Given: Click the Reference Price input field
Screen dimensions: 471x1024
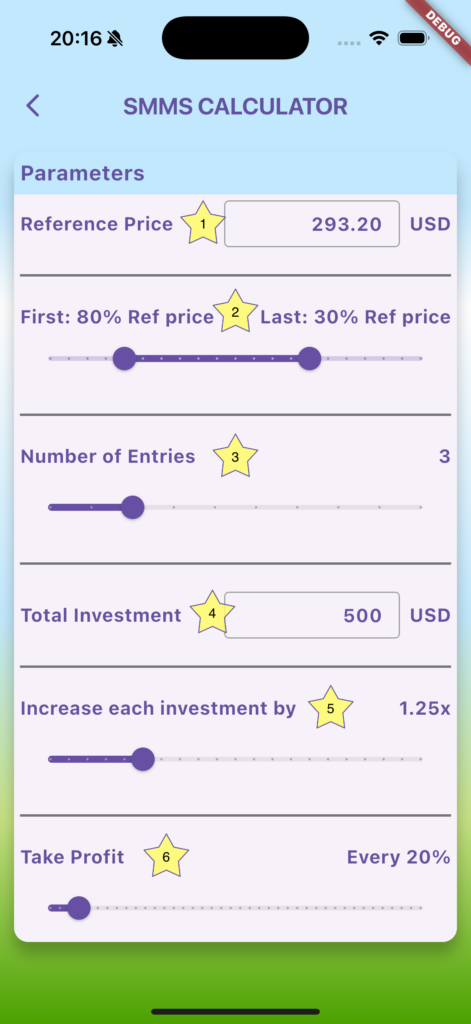Looking at the screenshot, I should pos(312,224).
